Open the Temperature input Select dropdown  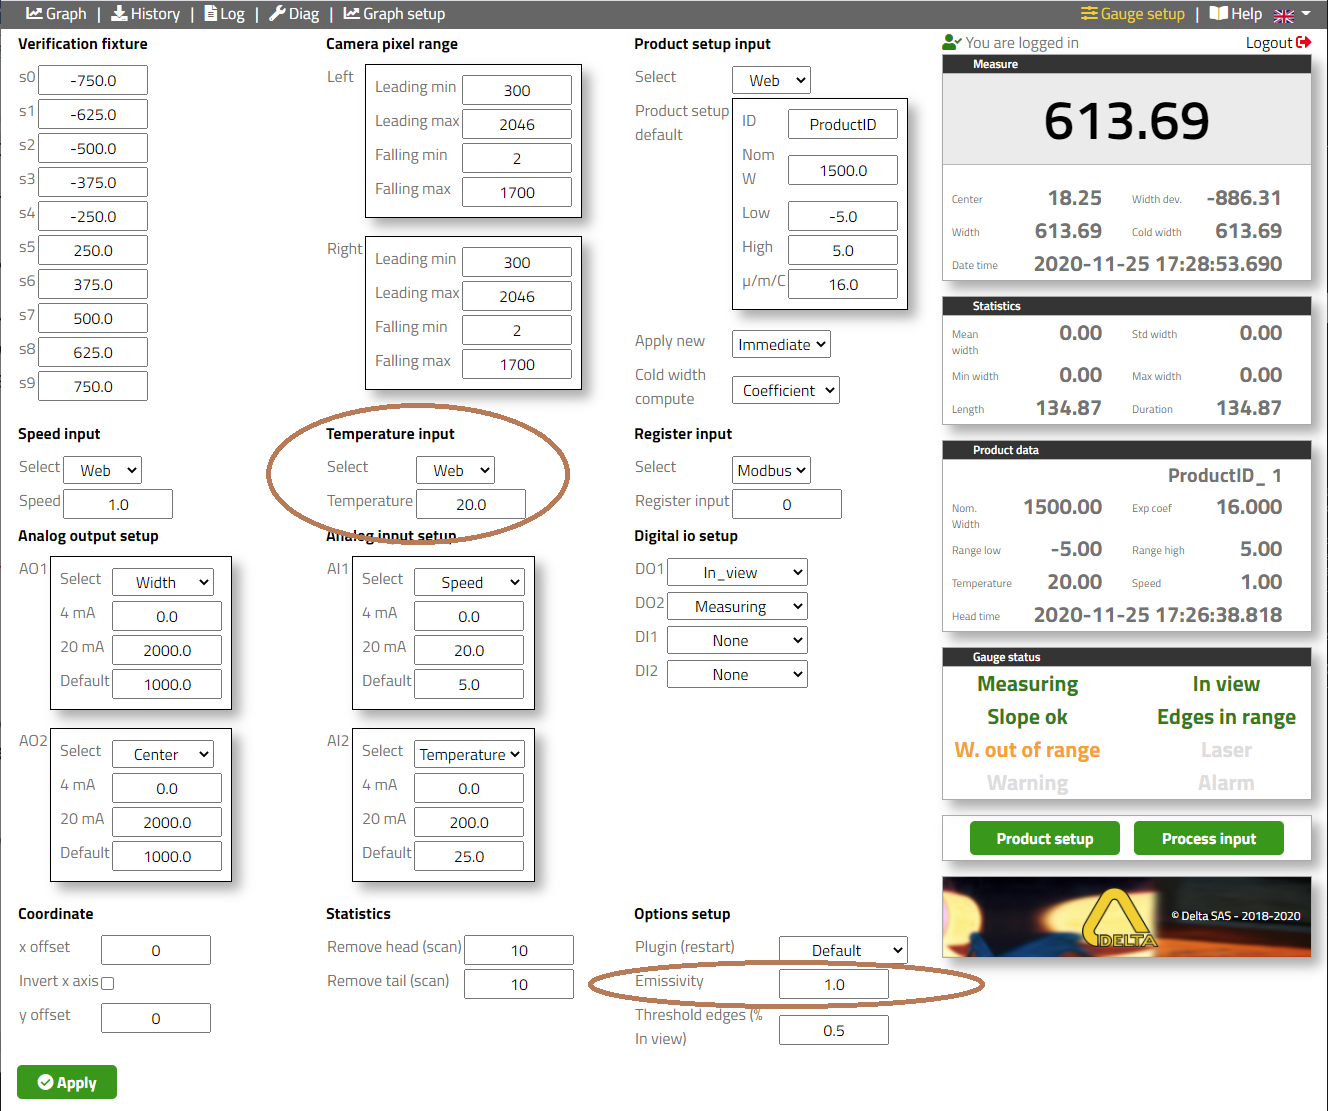(x=455, y=470)
